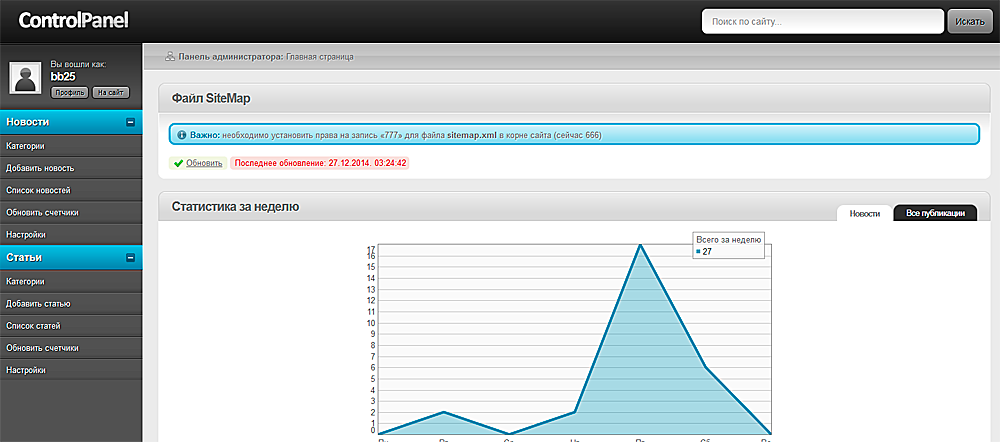Open Обновить счетчики under Новости

click(71, 212)
